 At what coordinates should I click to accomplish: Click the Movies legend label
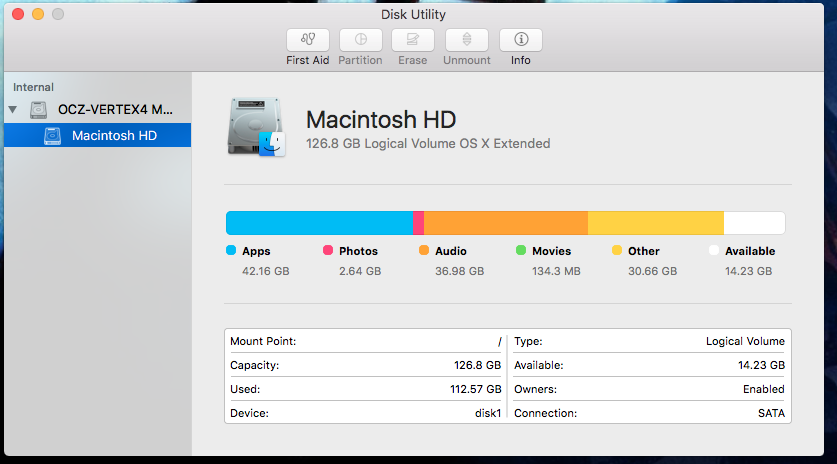click(x=551, y=251)
